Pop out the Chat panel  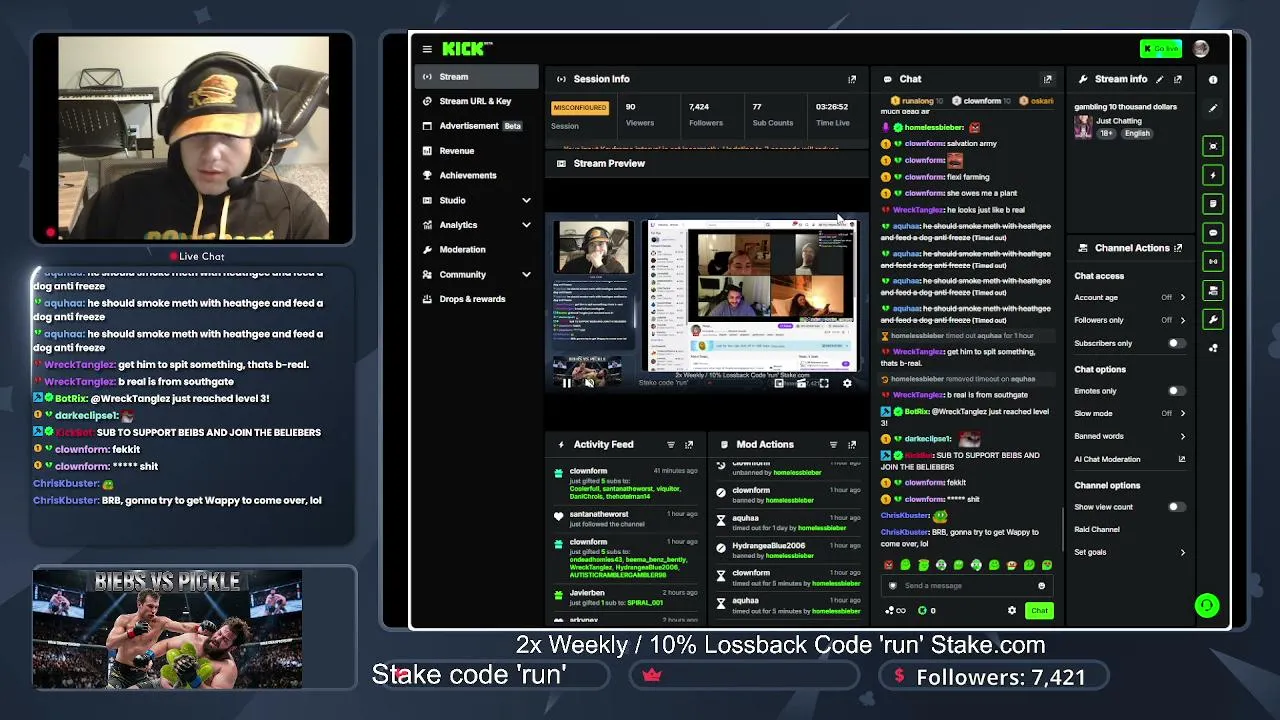click(x=1048, y=79)
